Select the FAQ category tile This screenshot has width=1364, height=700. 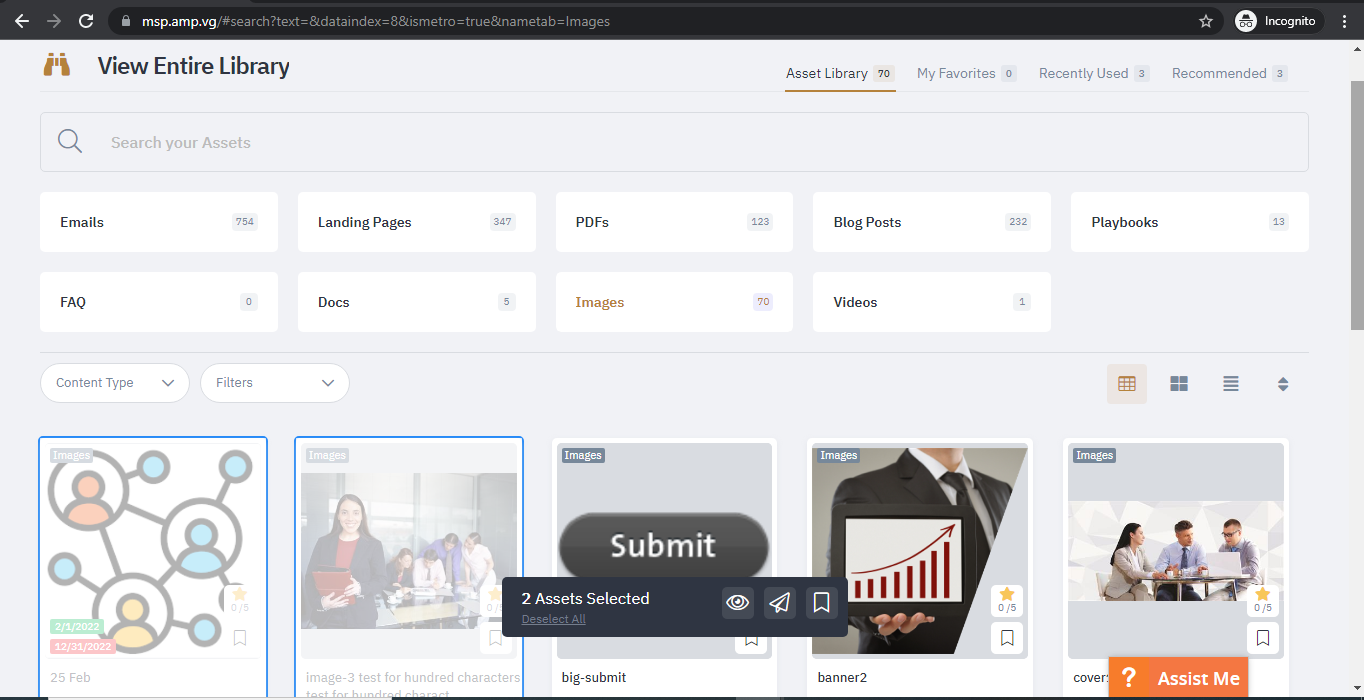click(159, 302)
